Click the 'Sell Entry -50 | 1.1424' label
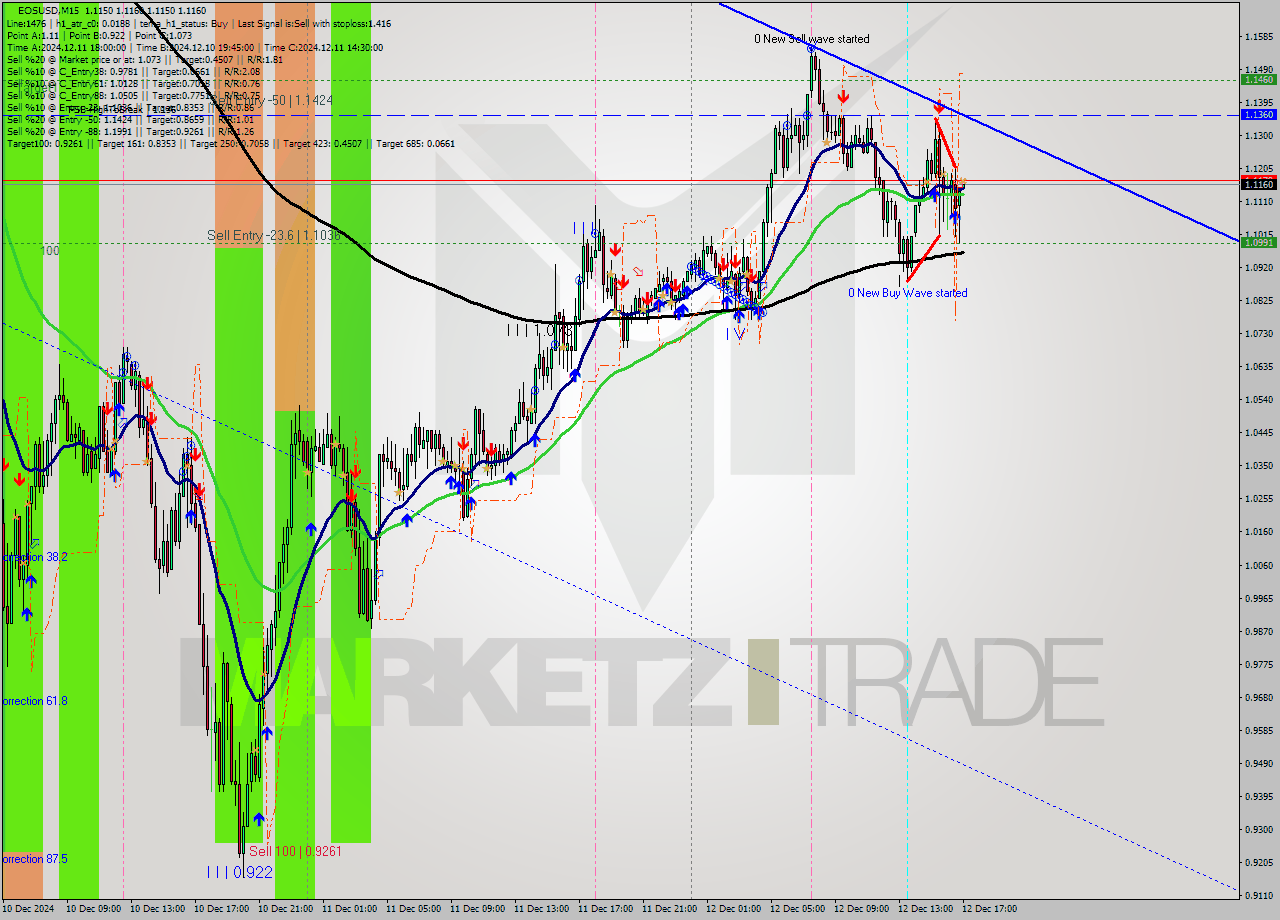Viewport: 1280px width, 920px height. pyautogui.click(x=273, y=100)
